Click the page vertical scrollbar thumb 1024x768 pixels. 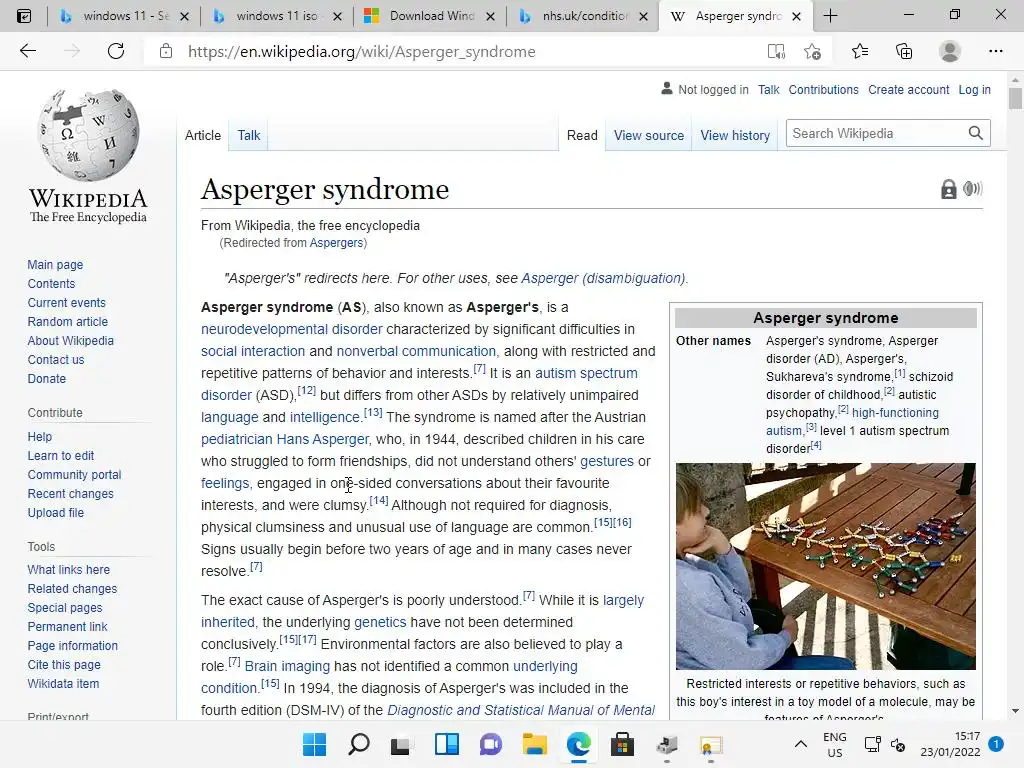click(x=1015, y=98)
